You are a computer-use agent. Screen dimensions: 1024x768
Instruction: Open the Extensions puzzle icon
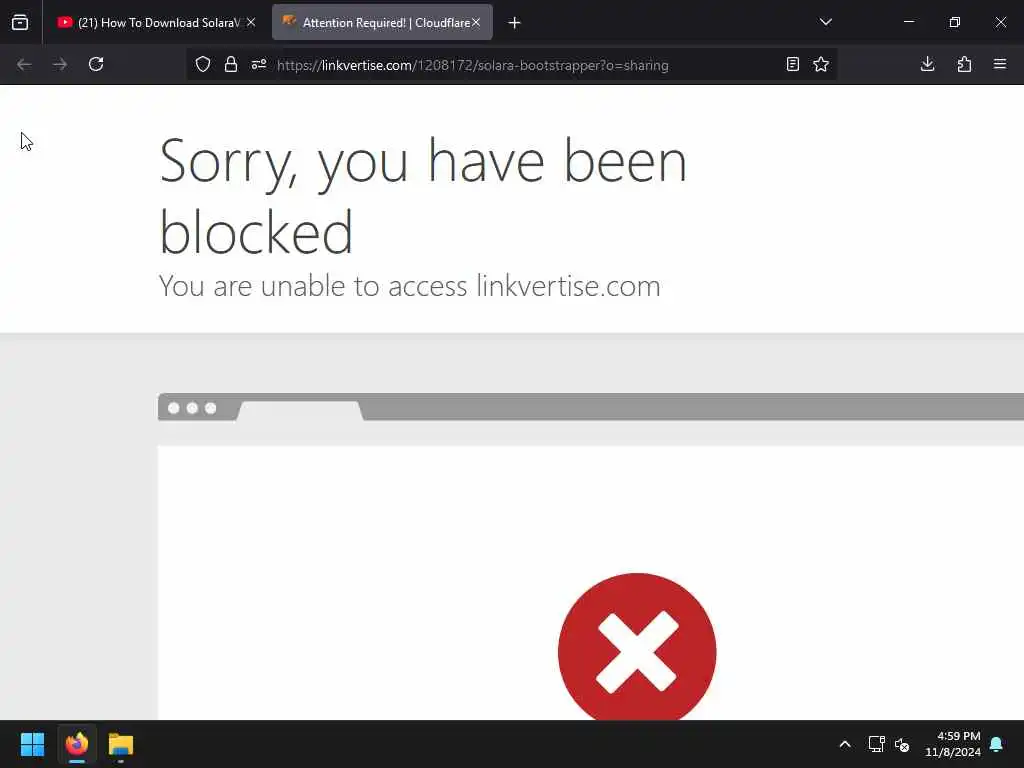point(964,64)
